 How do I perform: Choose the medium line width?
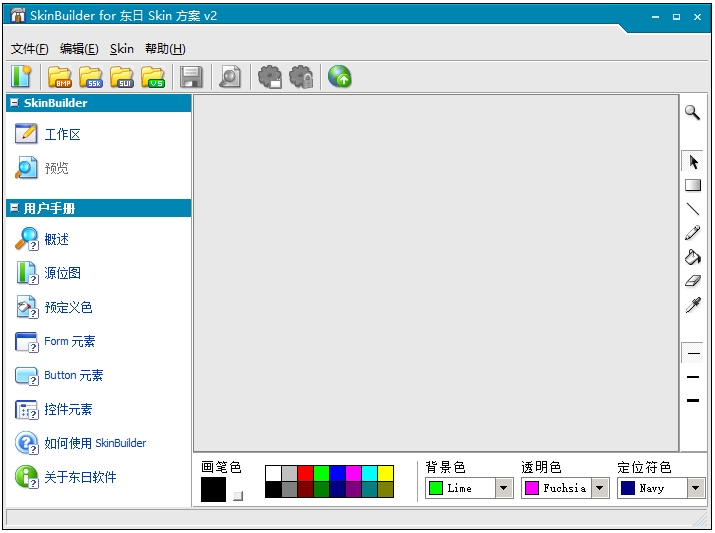[693, 377]
